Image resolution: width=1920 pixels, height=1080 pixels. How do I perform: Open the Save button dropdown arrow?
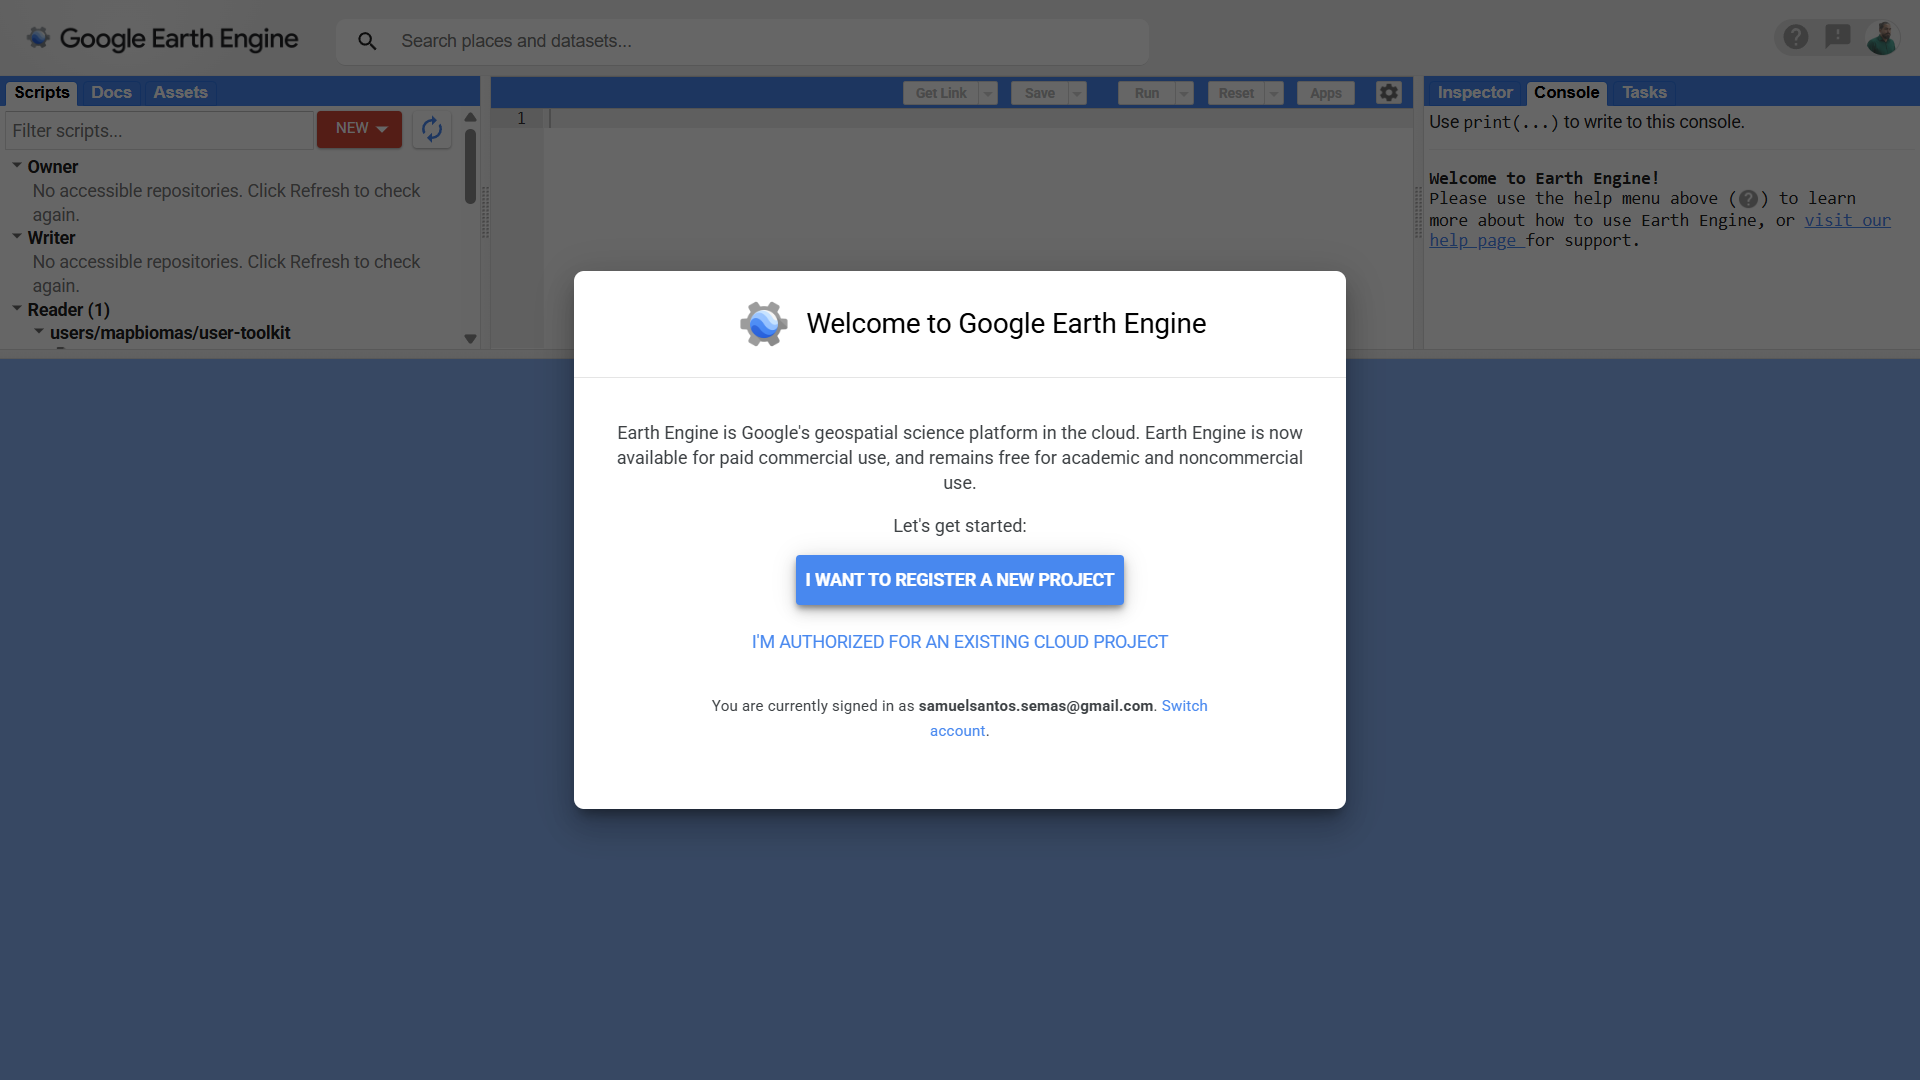click(1076, 92)
